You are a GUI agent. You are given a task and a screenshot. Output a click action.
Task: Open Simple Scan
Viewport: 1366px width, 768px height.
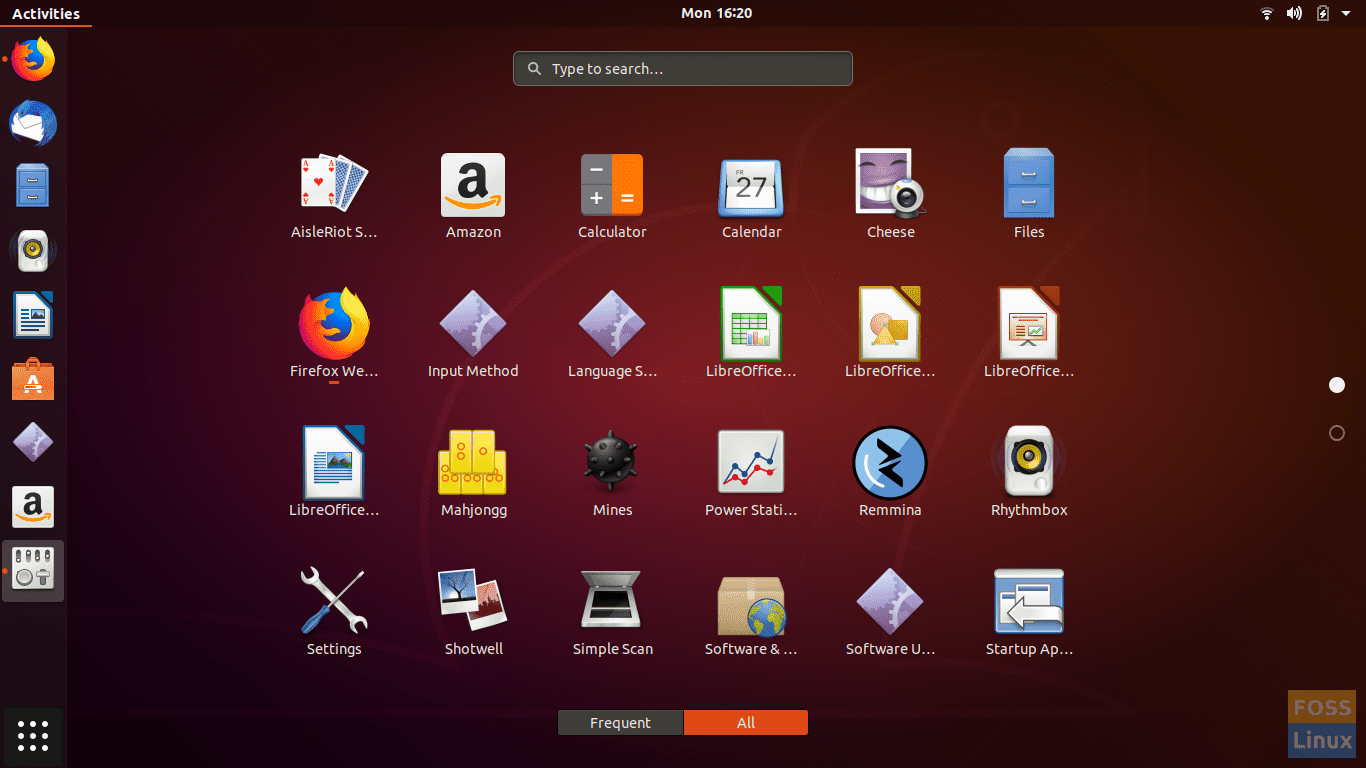[x=612, y=601]
